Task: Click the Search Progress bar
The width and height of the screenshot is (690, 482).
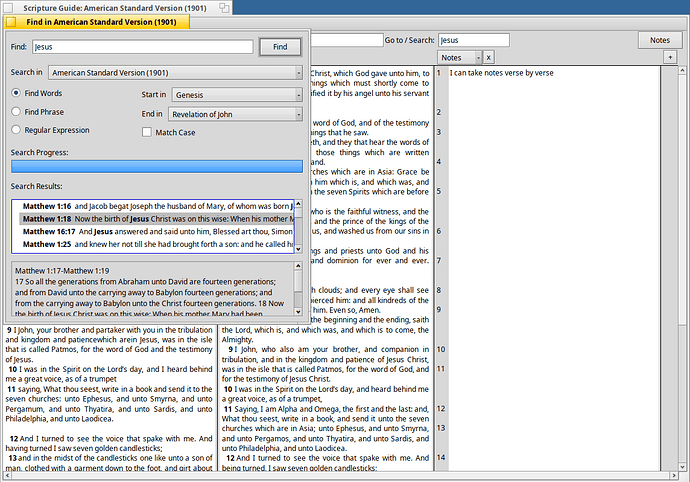Action: pos(157,166)
